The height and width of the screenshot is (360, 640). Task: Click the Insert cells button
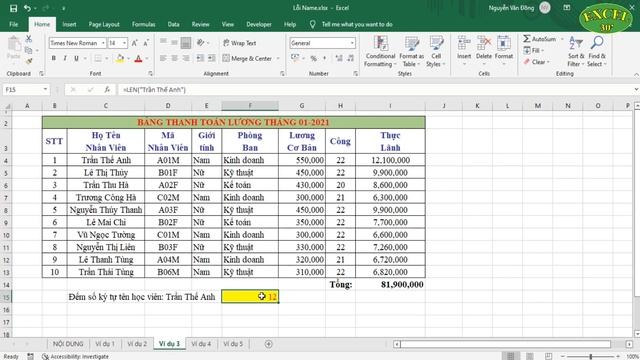464,51
